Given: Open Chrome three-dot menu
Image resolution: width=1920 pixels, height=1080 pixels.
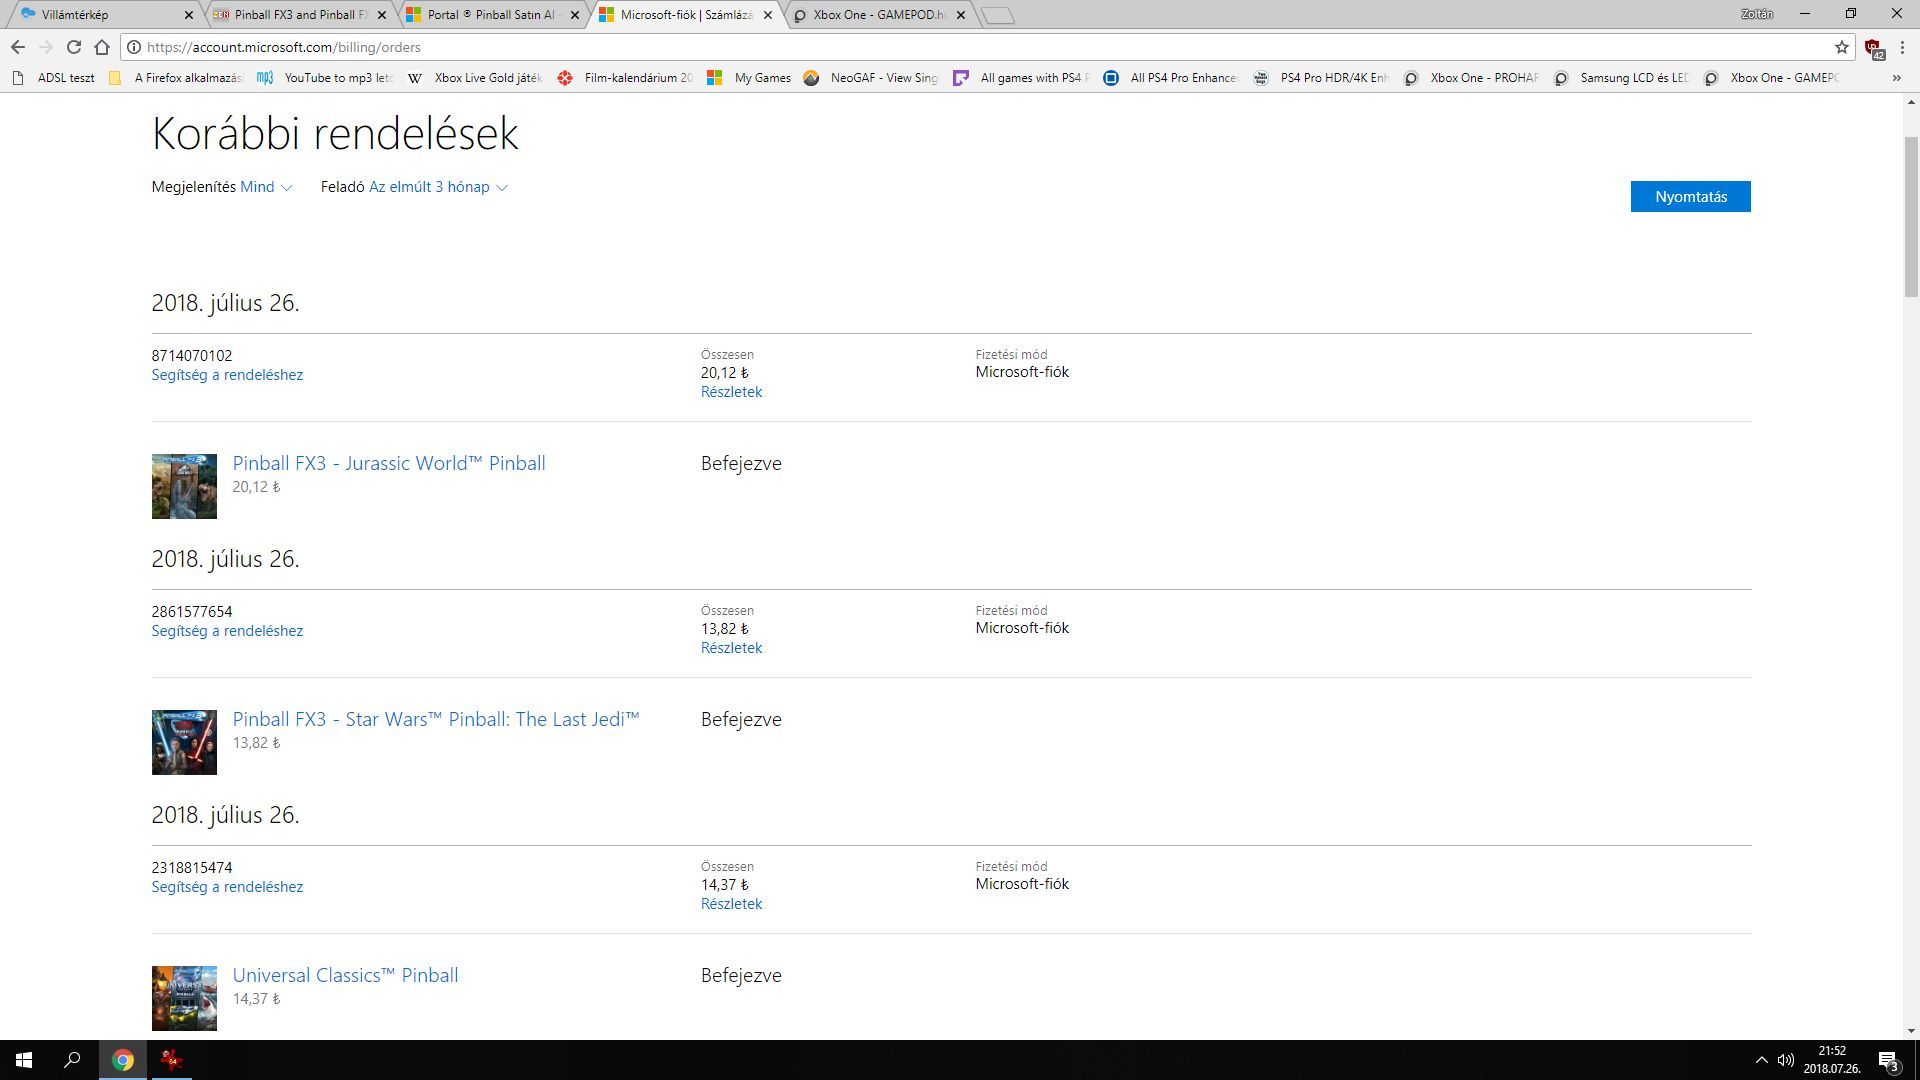Looking at the screenshot, I should coord(1902,47).
